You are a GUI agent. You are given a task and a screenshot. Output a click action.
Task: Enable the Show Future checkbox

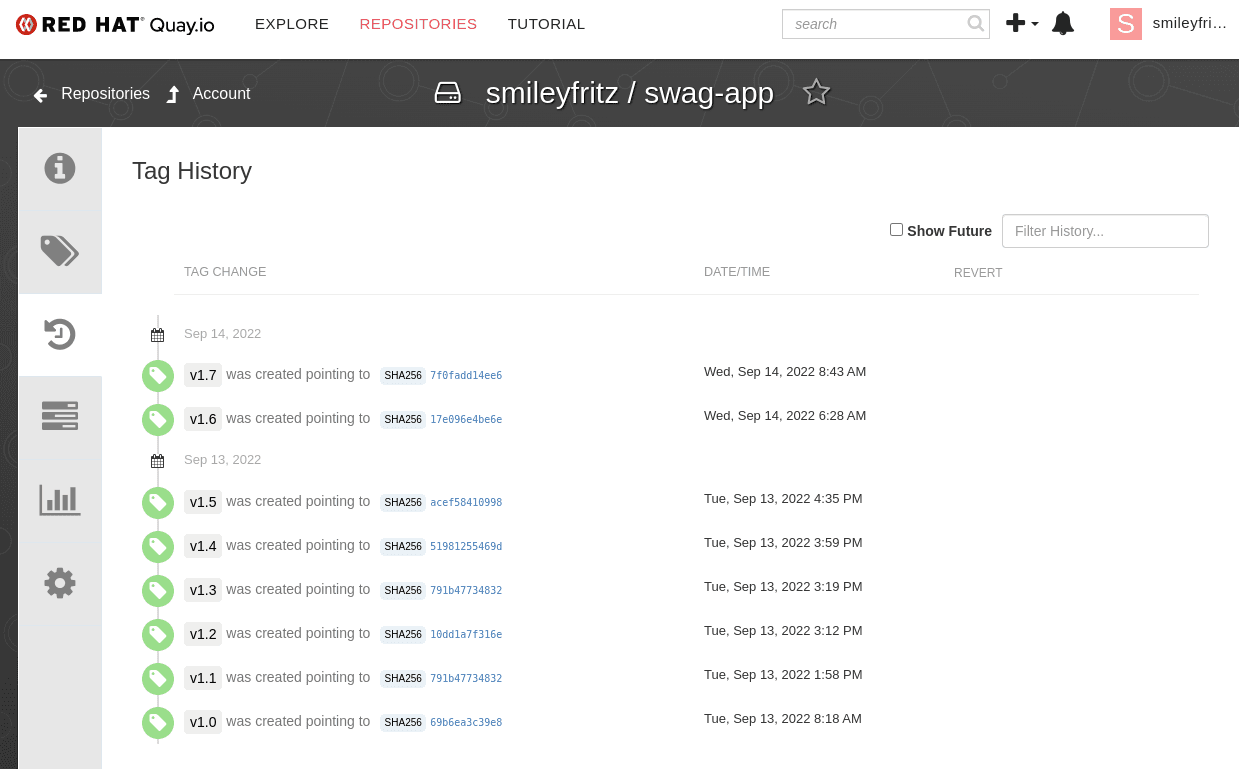(x=896, y=229)
